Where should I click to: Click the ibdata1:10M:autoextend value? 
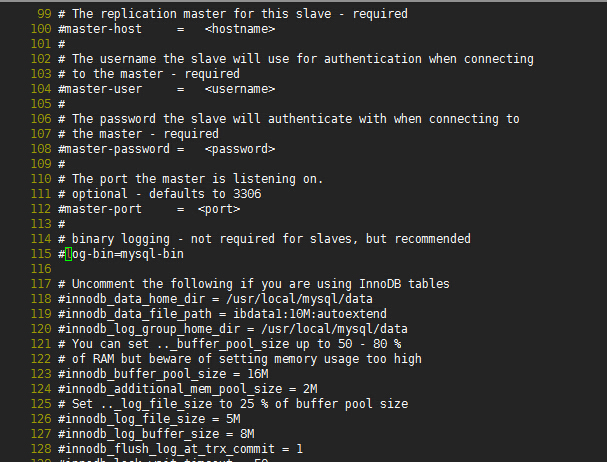[x=310, y=314]
